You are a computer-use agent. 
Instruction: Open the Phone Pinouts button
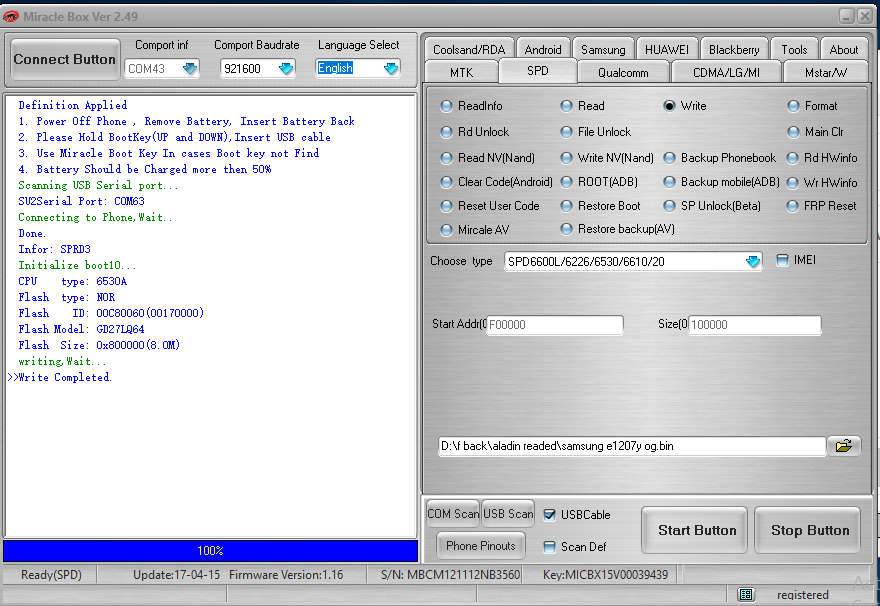click(x=480, y=546)
